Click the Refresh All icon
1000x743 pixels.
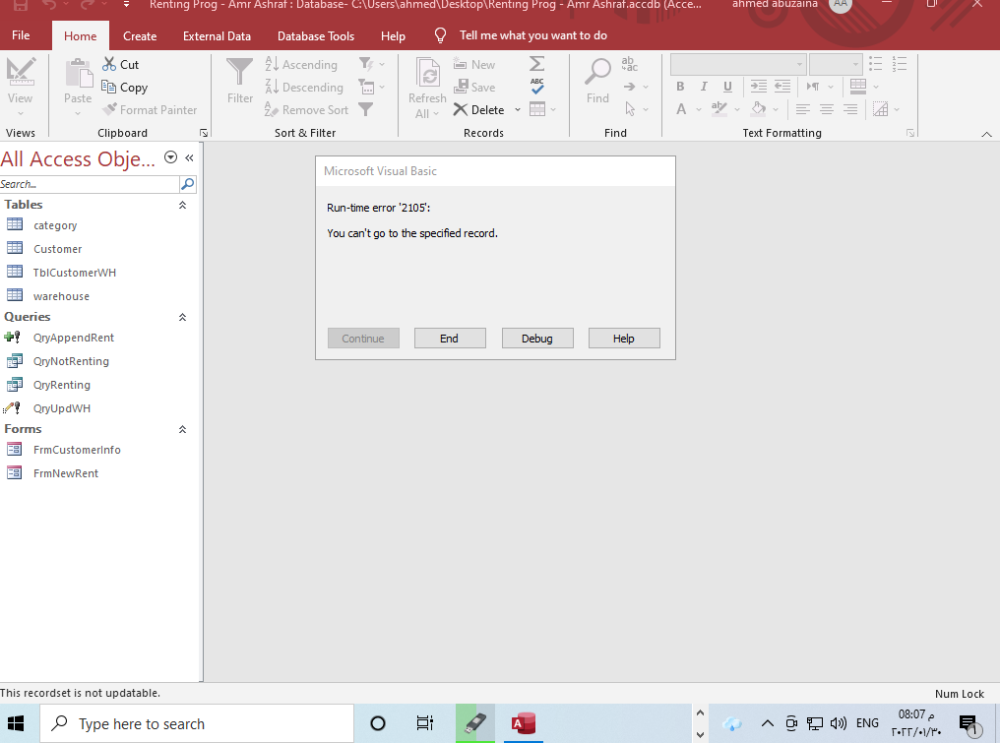pyautogui.click(x=428, y=74)
